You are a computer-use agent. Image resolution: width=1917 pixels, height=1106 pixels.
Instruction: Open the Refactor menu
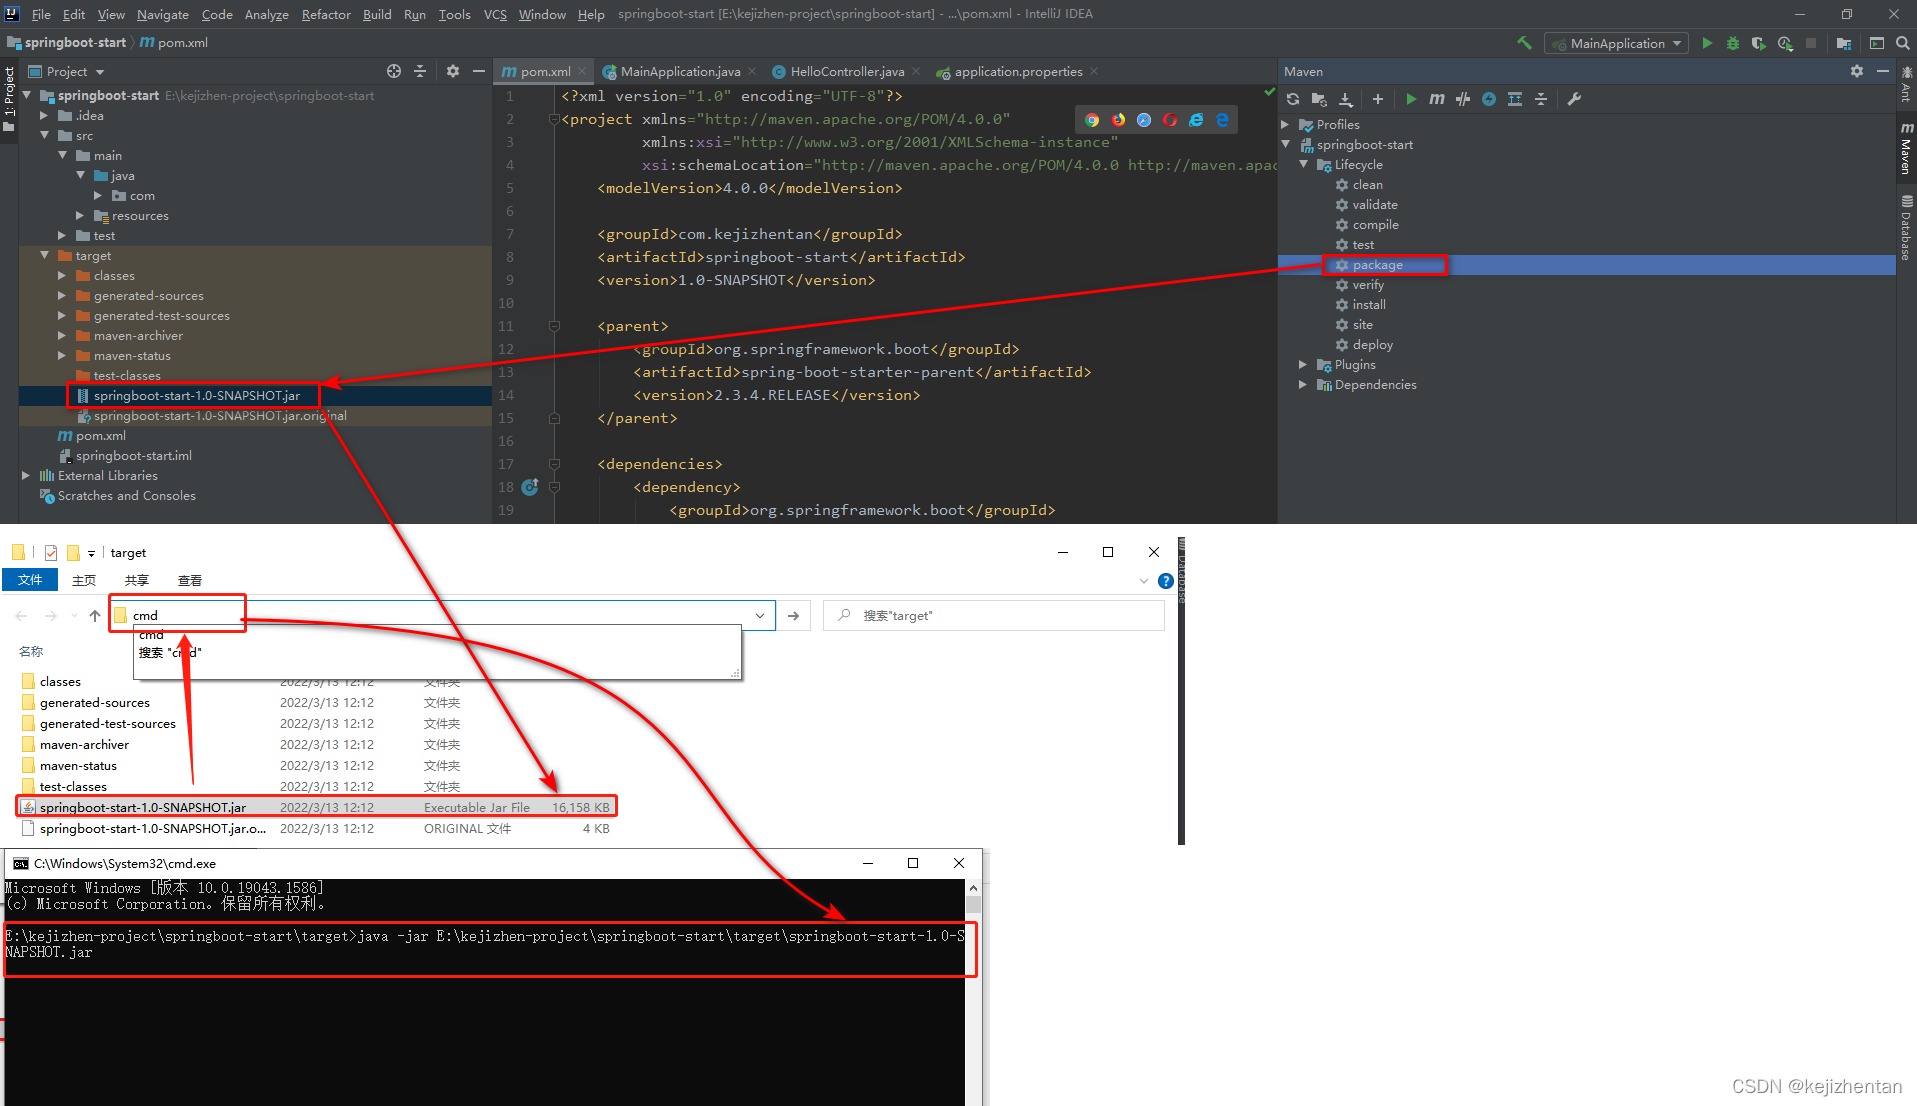coord(326,14)
